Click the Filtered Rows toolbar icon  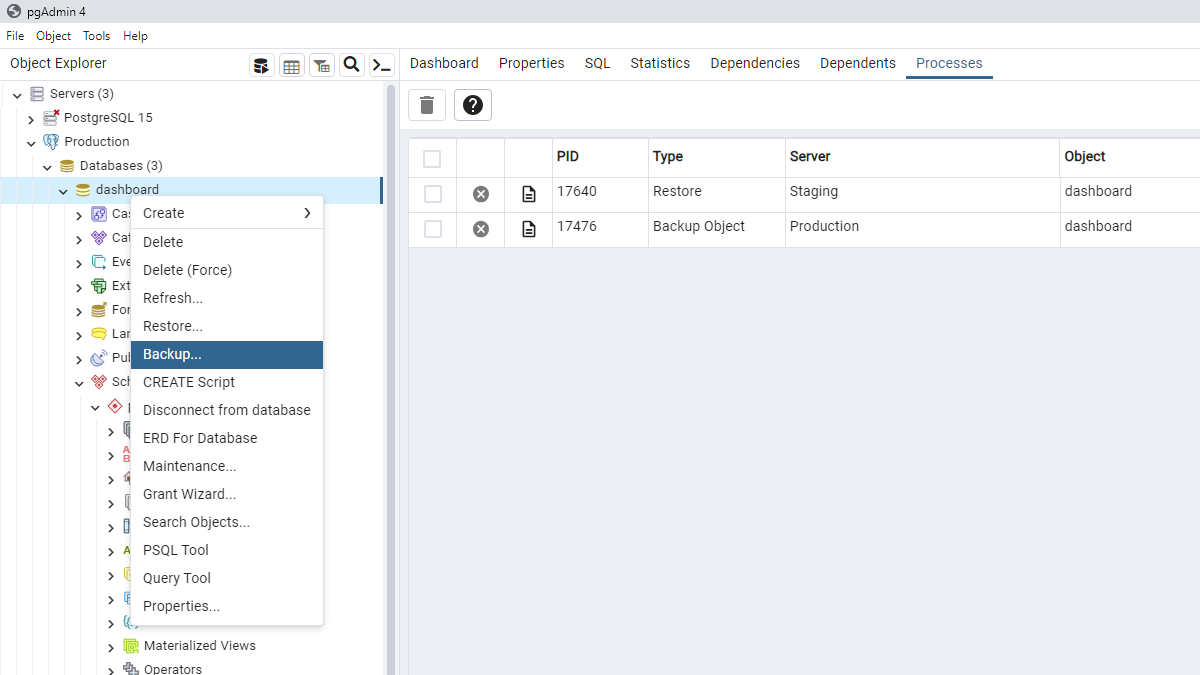click(322, 66)
